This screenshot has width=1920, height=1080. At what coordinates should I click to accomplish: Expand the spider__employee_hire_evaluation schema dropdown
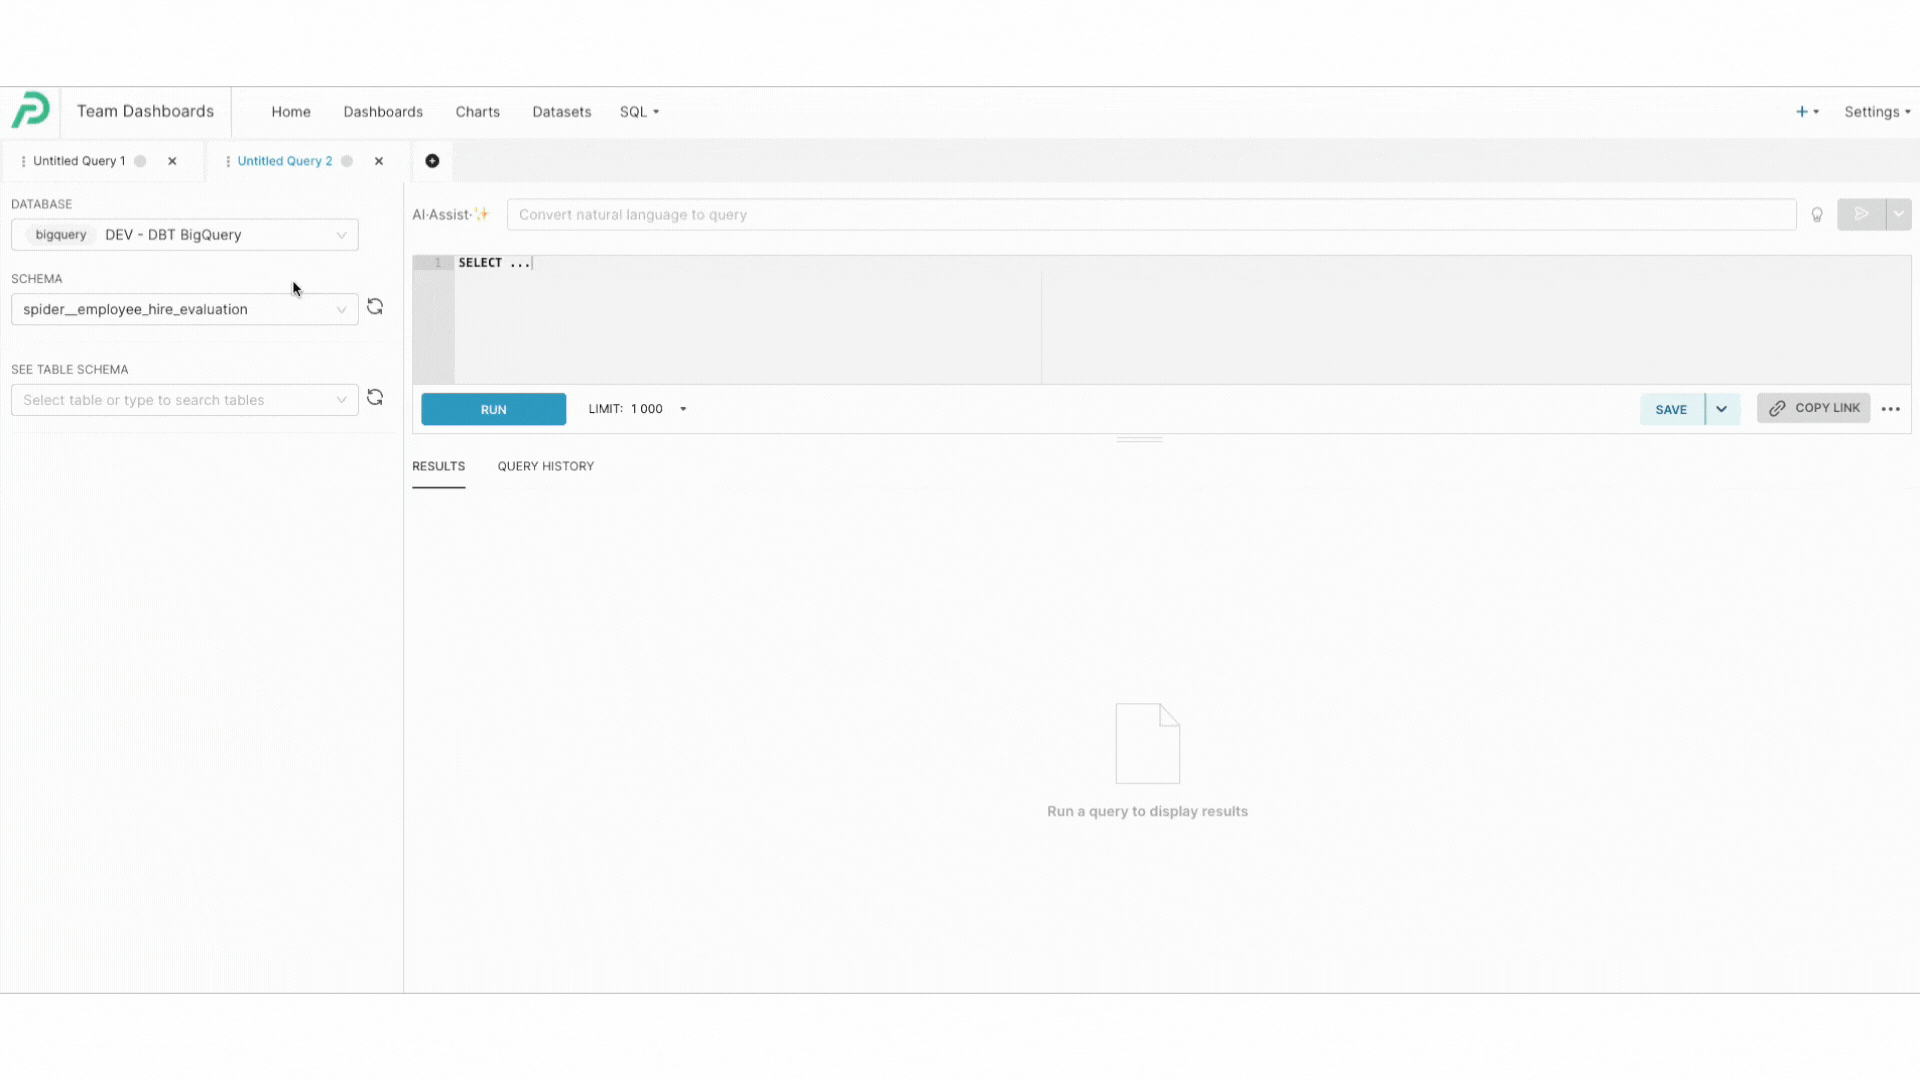point(185,310)
